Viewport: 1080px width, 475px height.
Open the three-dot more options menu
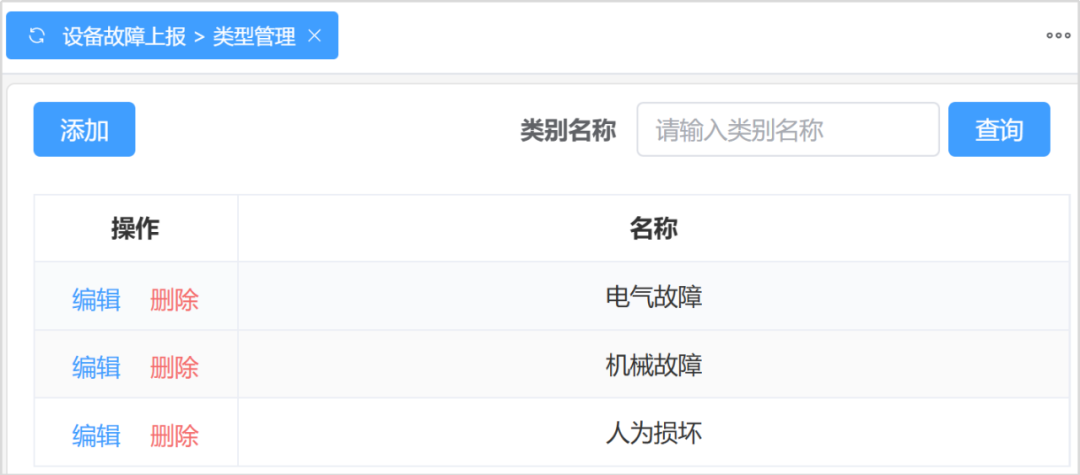pos(1058,36)
